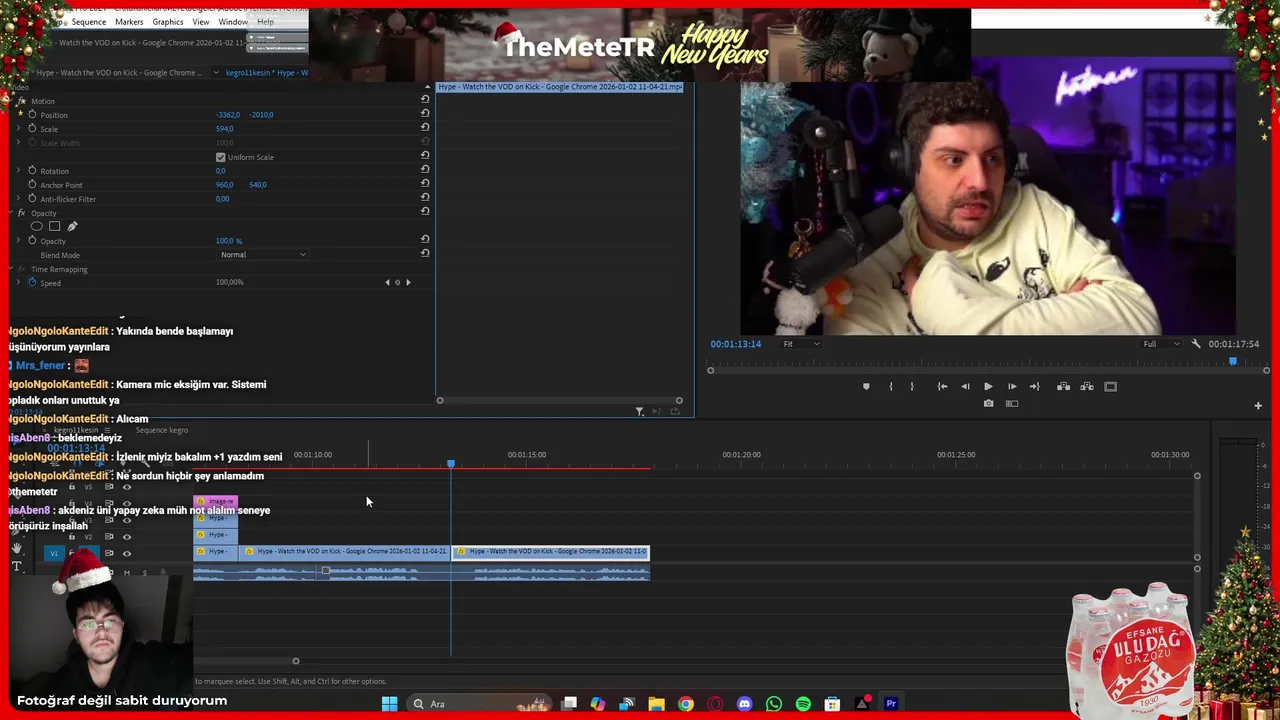Image resolution: width=1280 pixels, height=720 pixels.
Task: Toggle the Anti-flicker Filter stopwatch icon
Action: (32, 199)
